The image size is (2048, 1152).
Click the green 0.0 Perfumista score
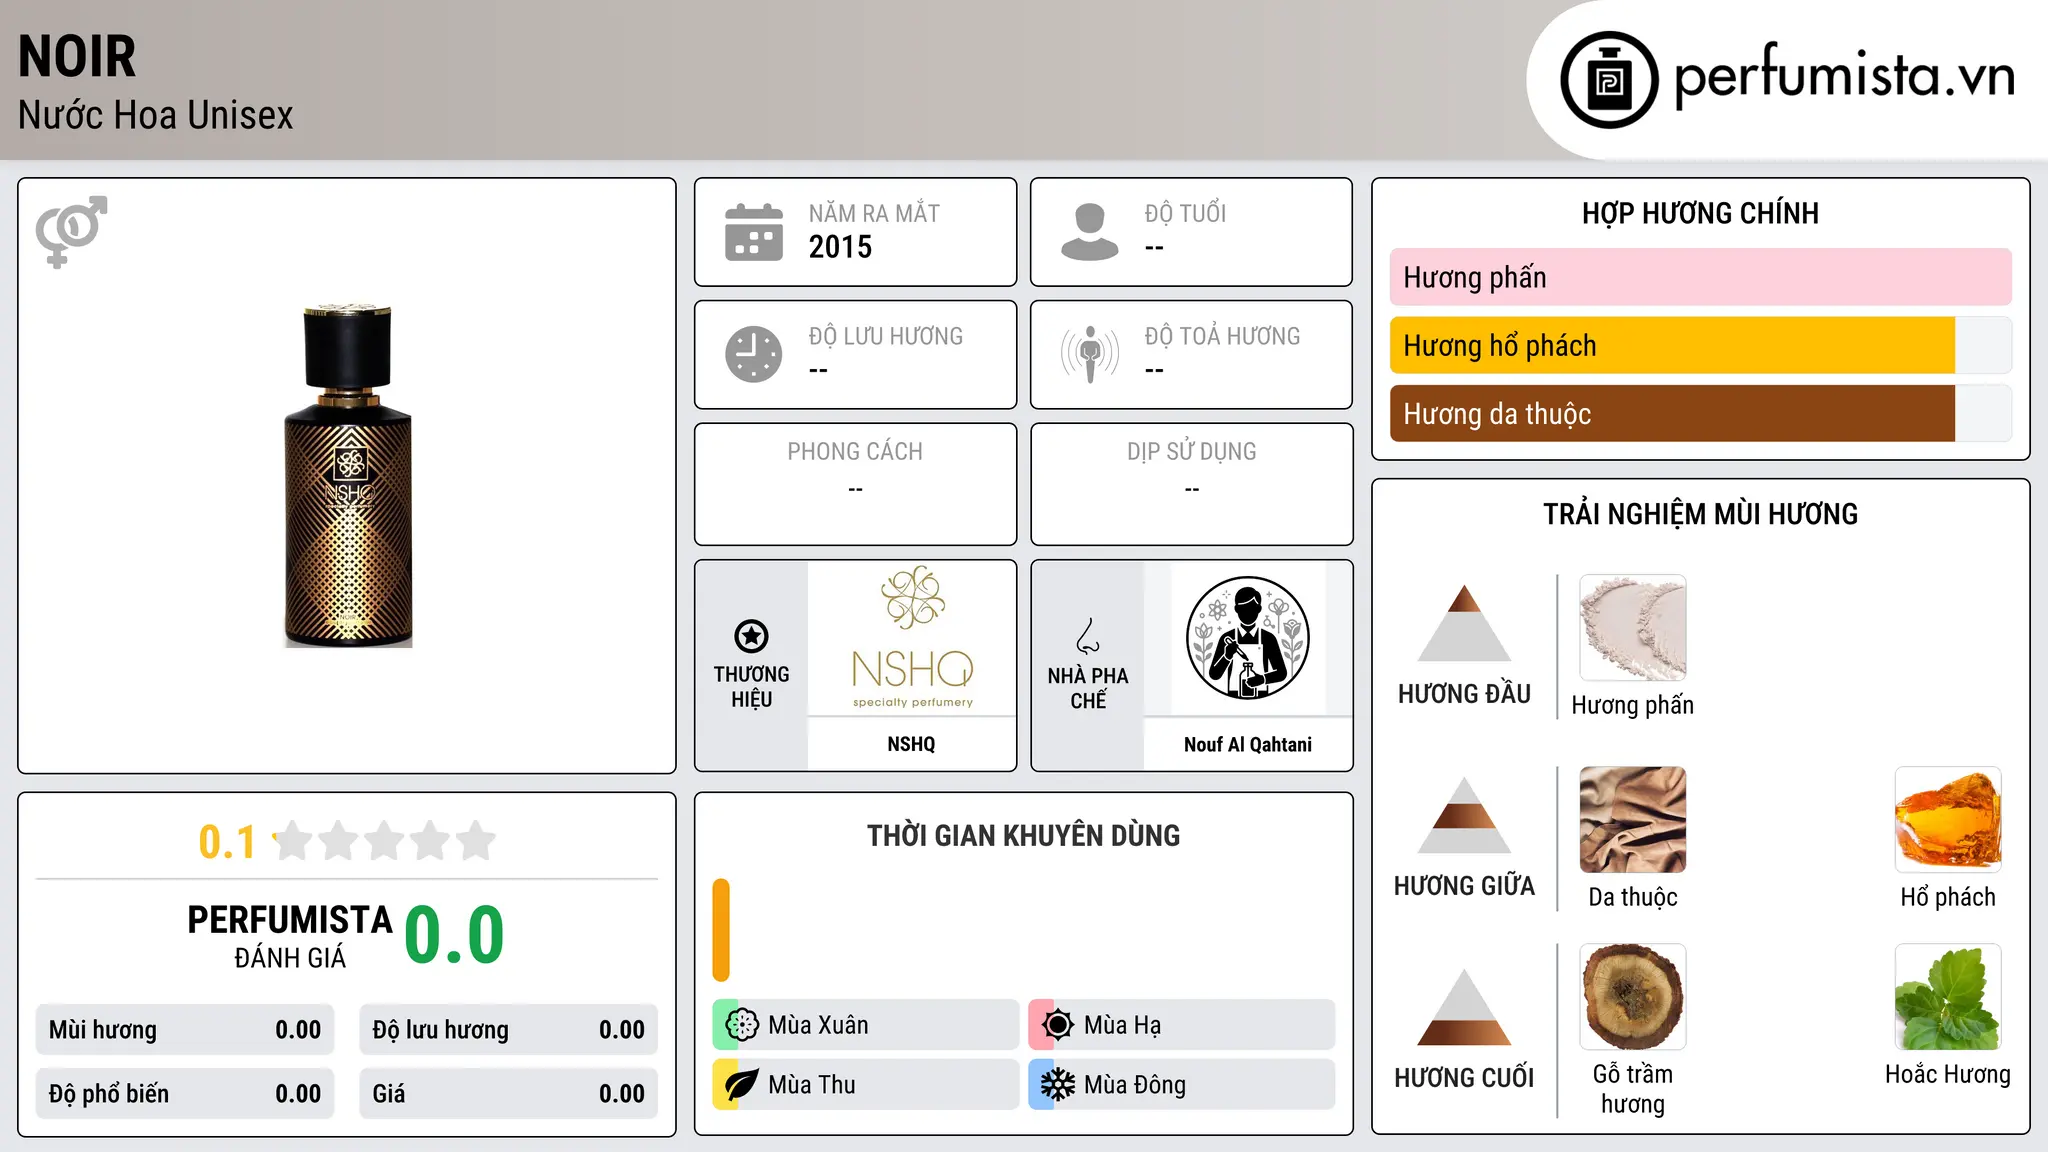click(454, 935)
